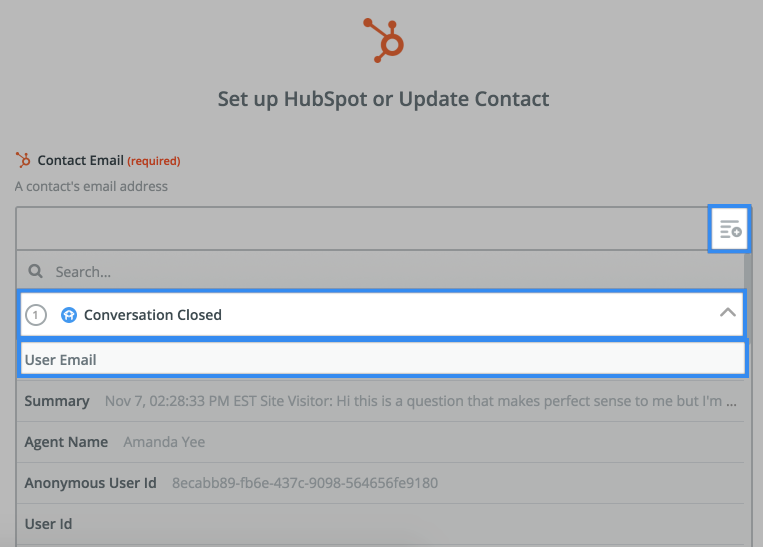Viewport: 763px width, 547px height.
Task: Click the Set up HubSpot heading
Action: coord(383,99)
